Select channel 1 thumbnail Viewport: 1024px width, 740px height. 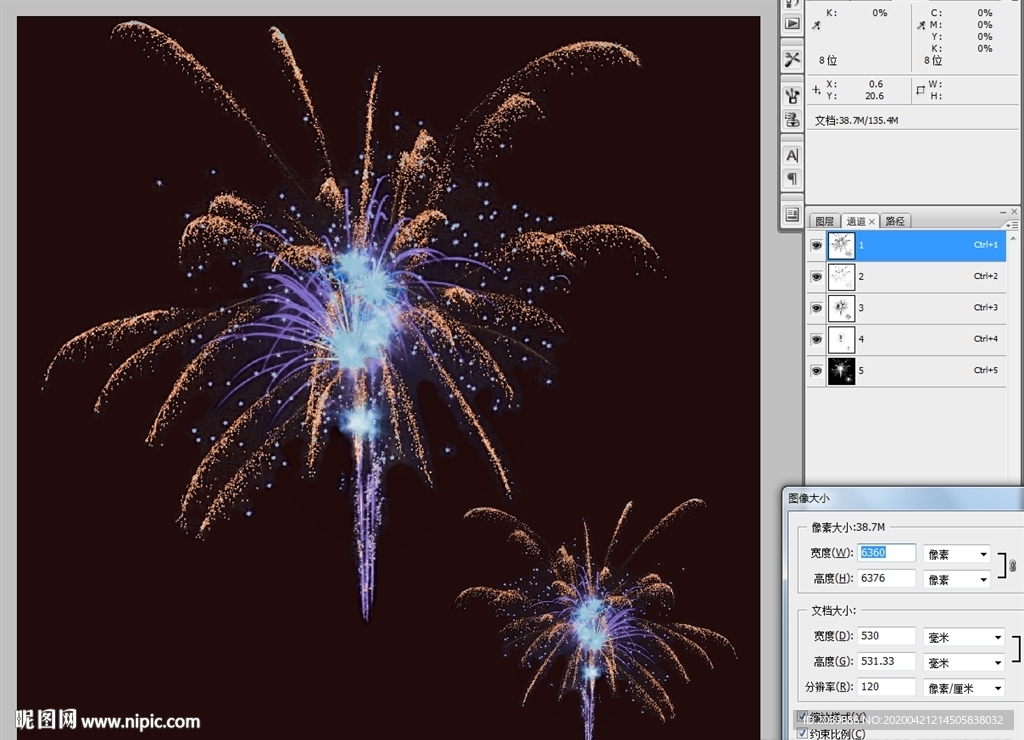tap(841, 246)
